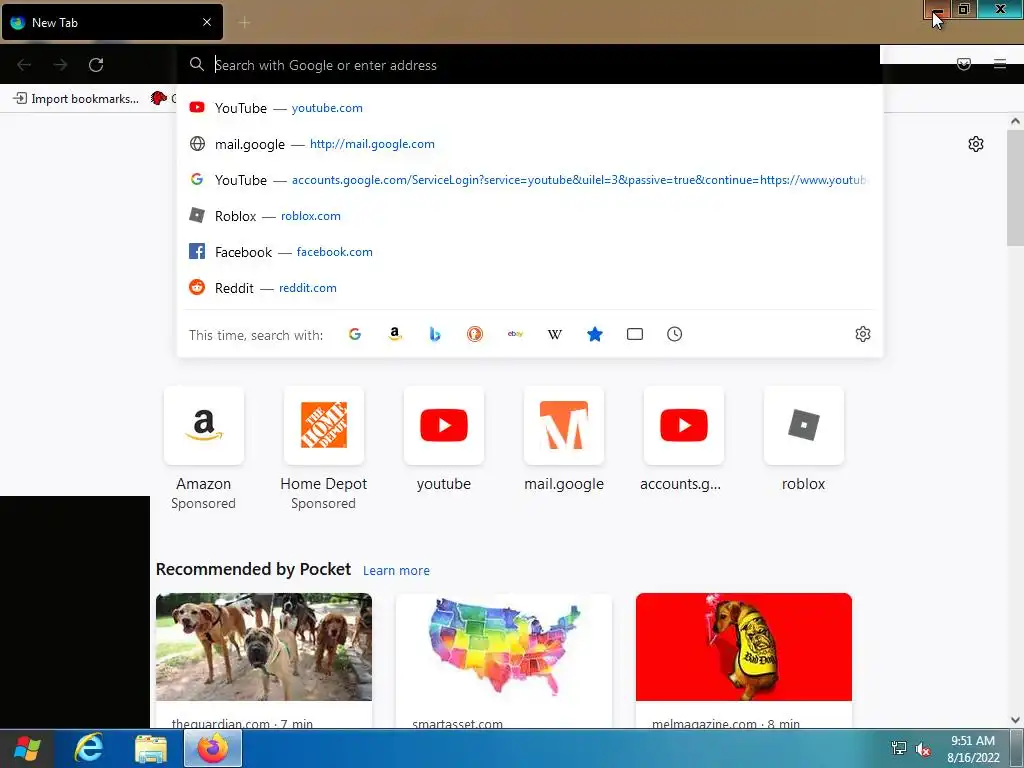Search this time with eBay icon
Image resolution: width=1024 pixels, height=768 pixels.
[515, 334]
